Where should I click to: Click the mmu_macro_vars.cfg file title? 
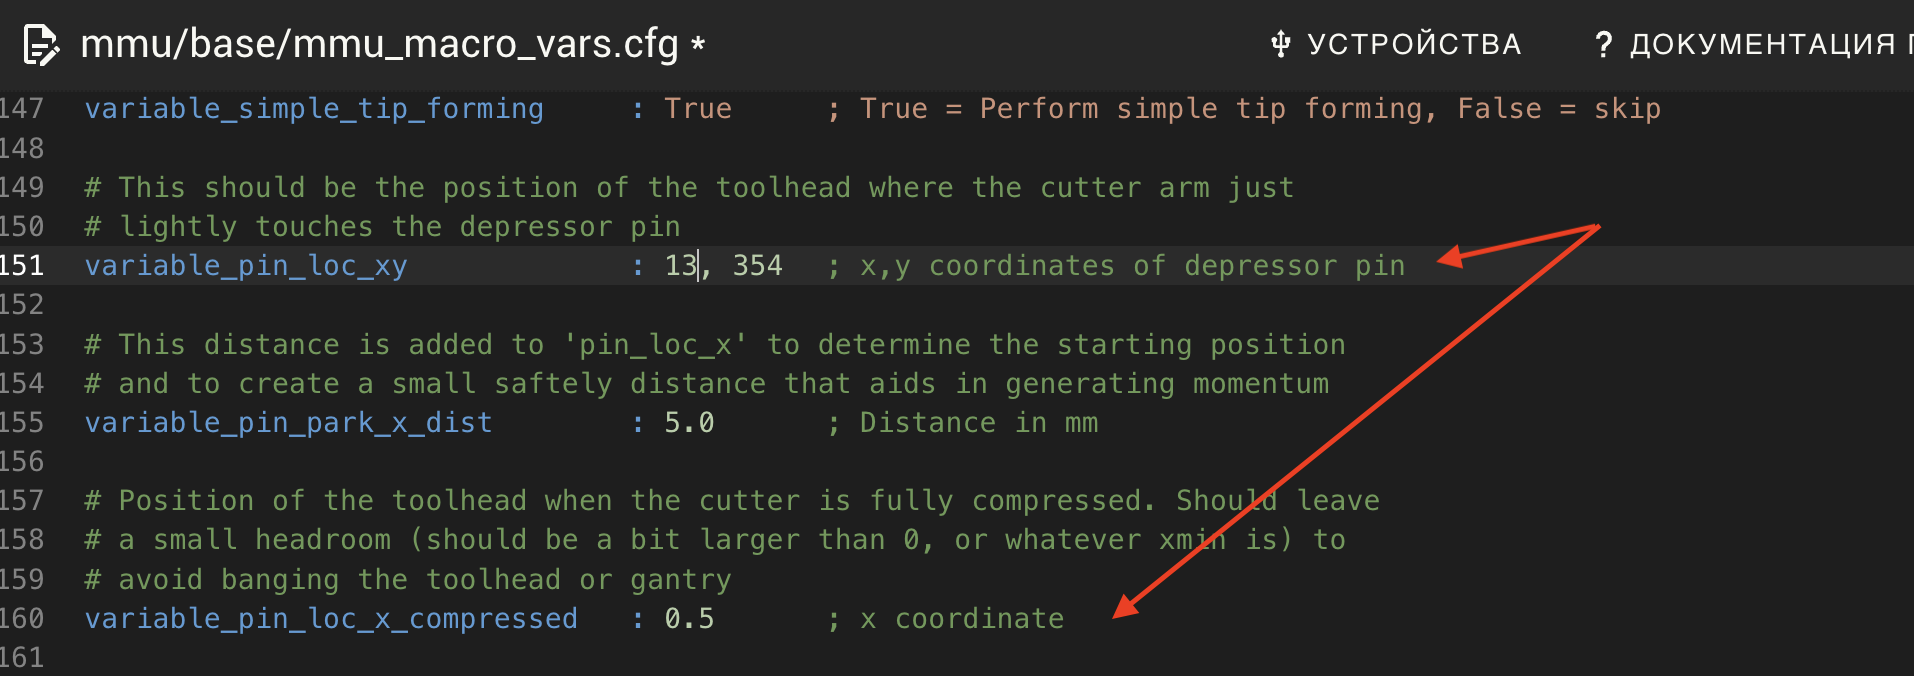pos(380,45)
